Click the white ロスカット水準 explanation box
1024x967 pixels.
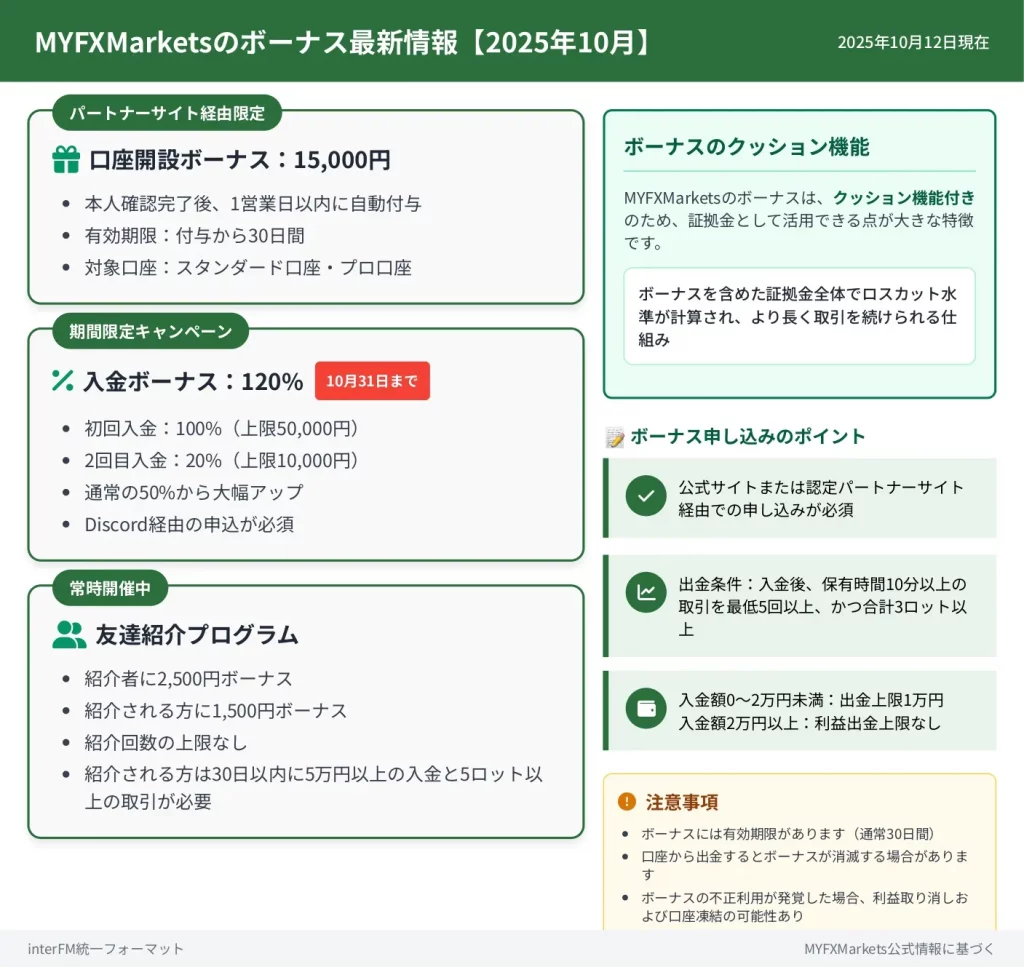[799, 316]
